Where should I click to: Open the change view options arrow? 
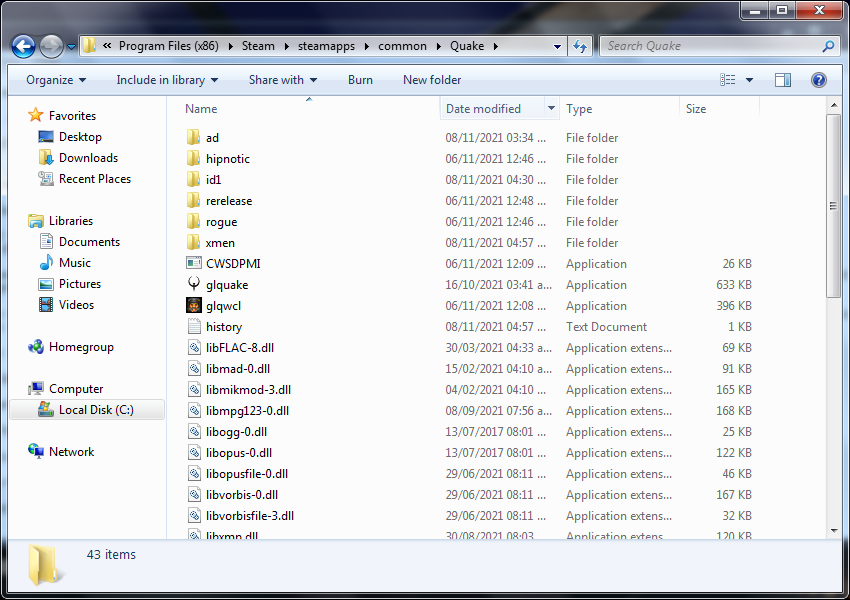(x=749, y=80)
